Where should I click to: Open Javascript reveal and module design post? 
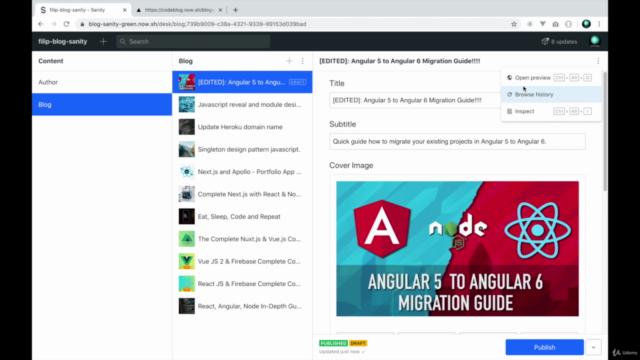click(242, 104)
